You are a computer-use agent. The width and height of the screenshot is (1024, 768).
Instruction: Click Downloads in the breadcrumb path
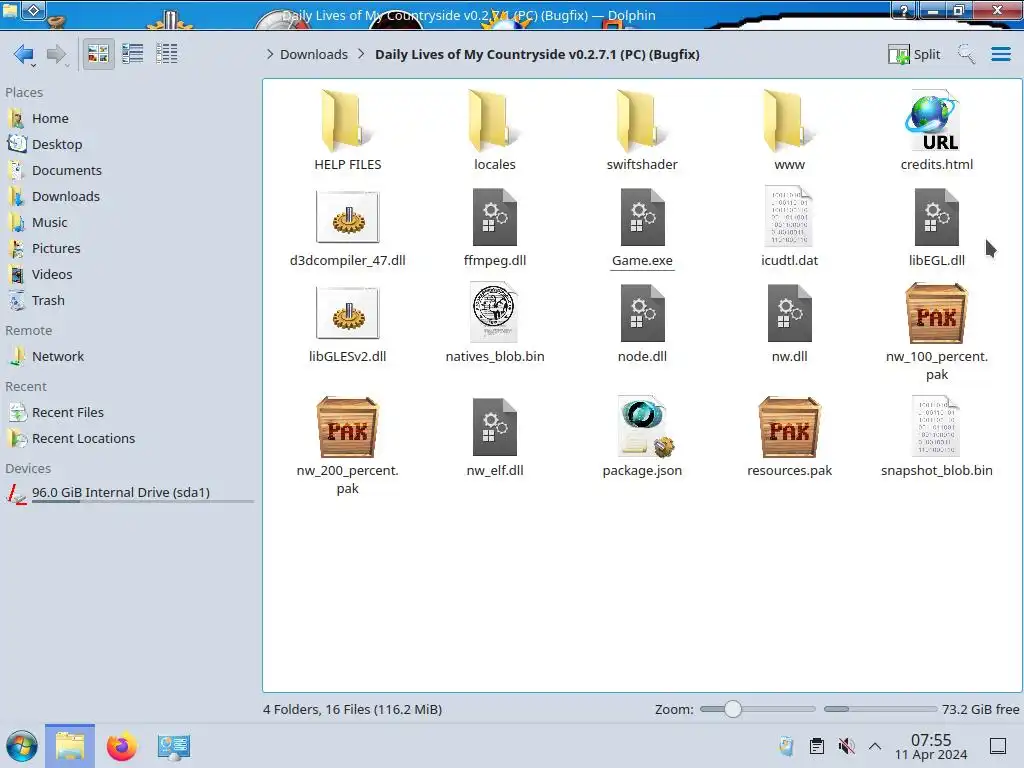click(313, 54)
